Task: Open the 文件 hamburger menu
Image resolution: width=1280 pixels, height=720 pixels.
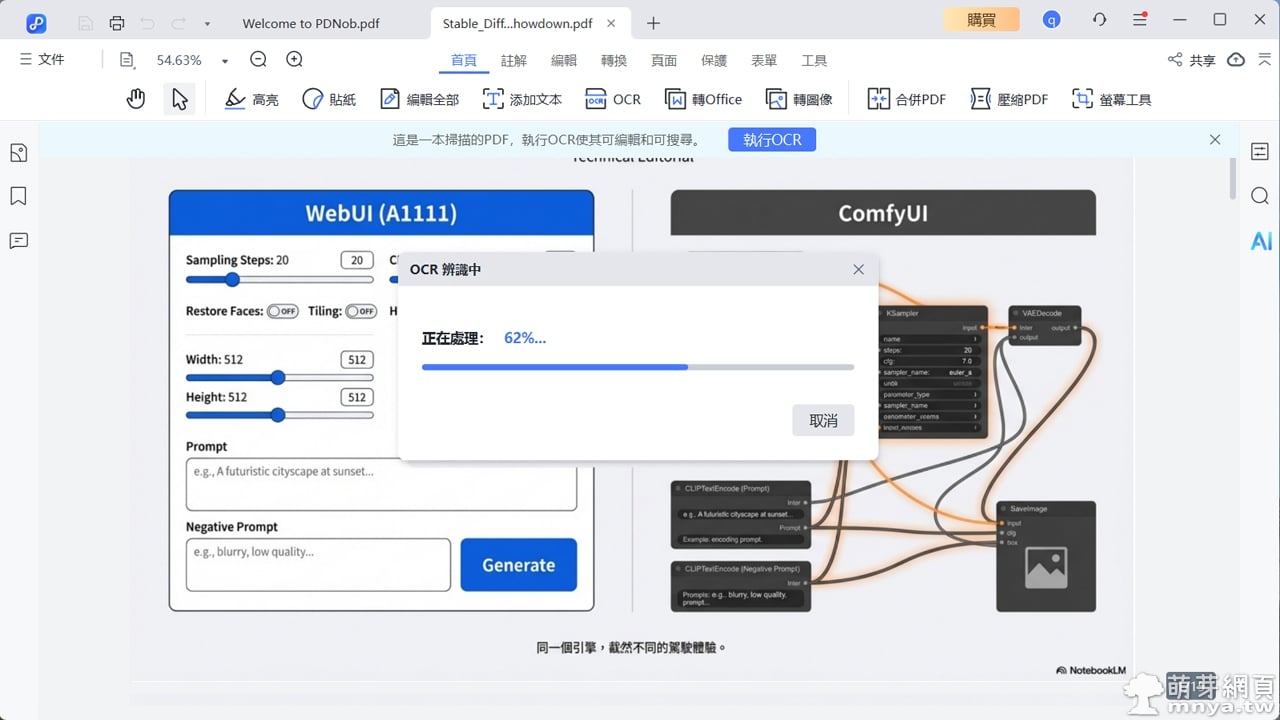Action: (x=42, y=60)
